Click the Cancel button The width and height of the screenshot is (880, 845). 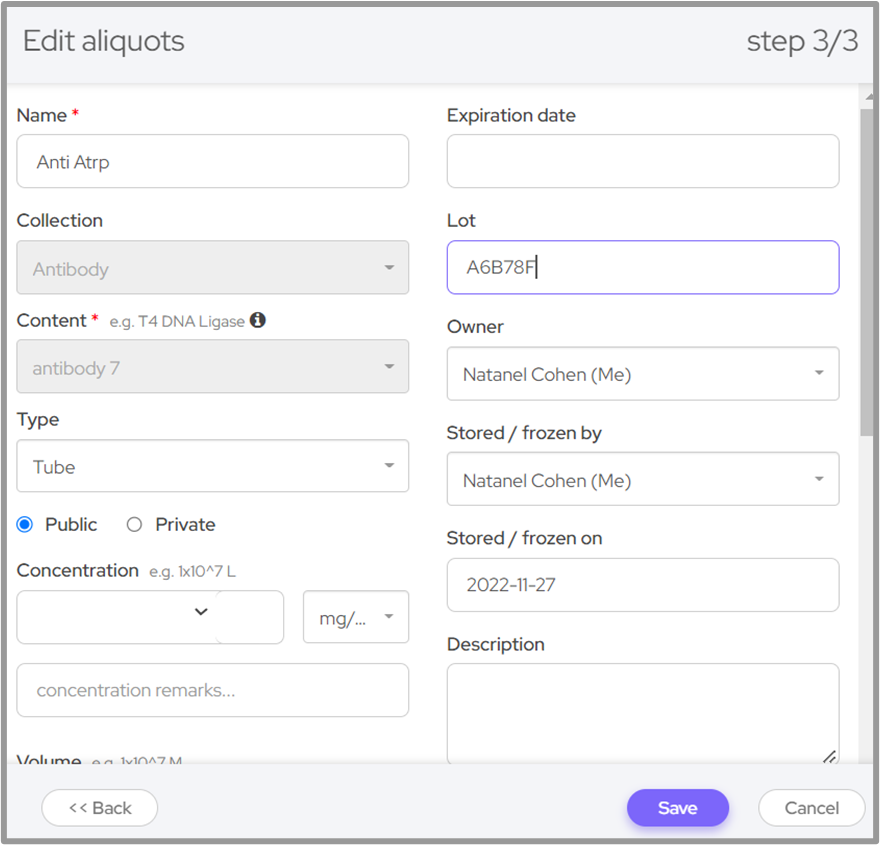811,808
